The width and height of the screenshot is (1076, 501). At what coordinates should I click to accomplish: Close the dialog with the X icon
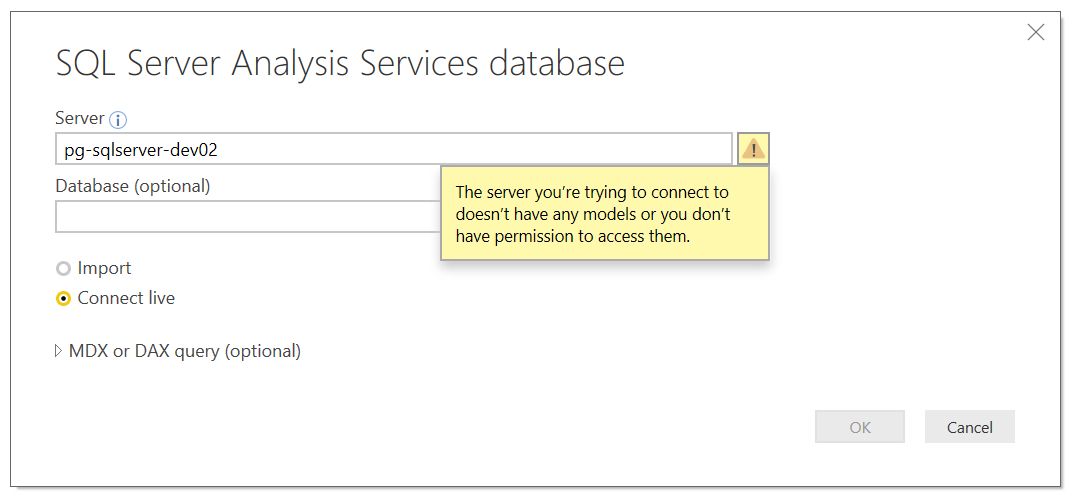[x=1036, y=33]
